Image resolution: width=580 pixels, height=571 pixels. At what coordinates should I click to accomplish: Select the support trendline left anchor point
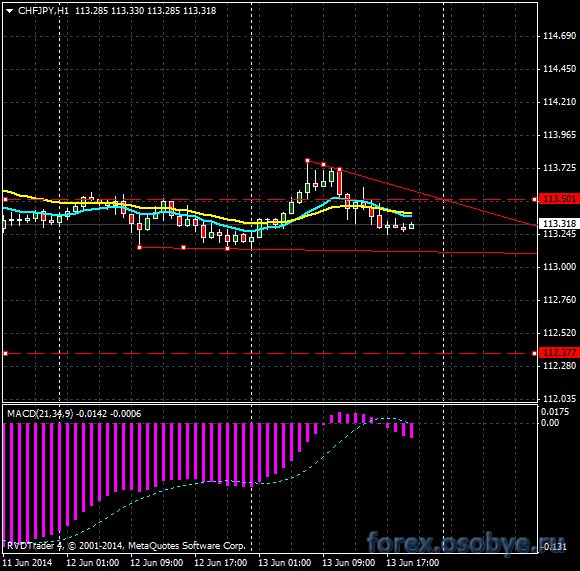click(x=139, y=247)
